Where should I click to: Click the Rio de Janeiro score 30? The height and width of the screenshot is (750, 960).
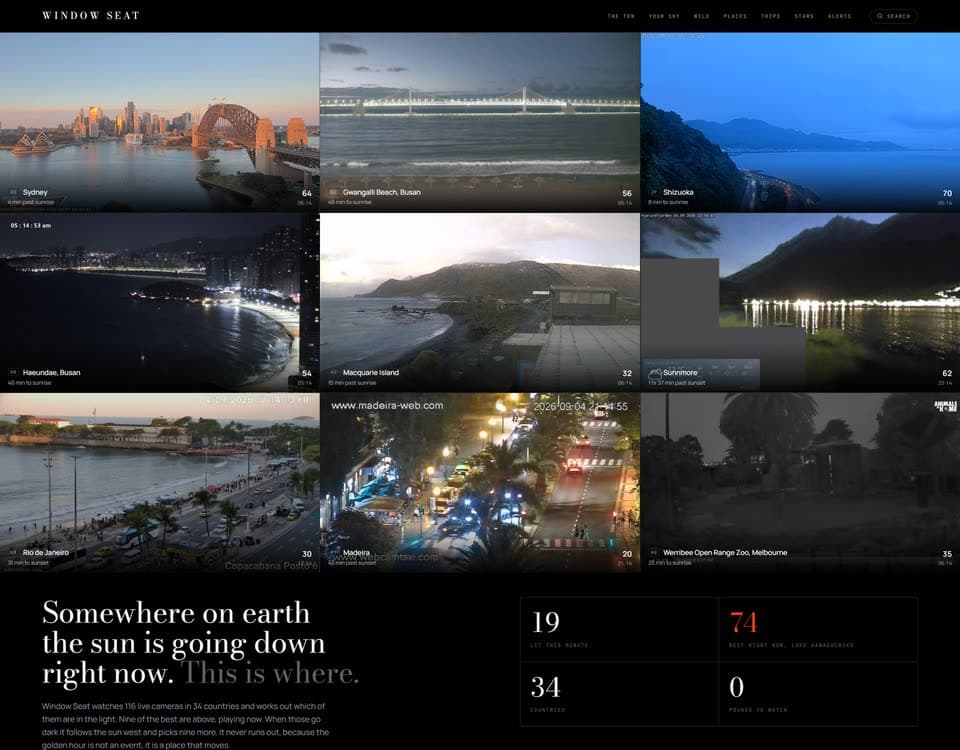(307, 553)
